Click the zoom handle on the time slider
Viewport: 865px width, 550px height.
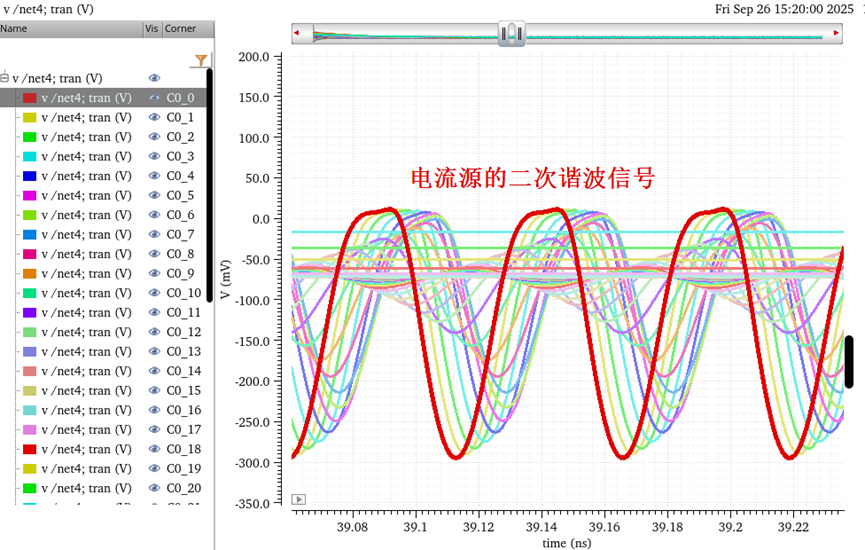pyautogui.click(x=511, y=34)
